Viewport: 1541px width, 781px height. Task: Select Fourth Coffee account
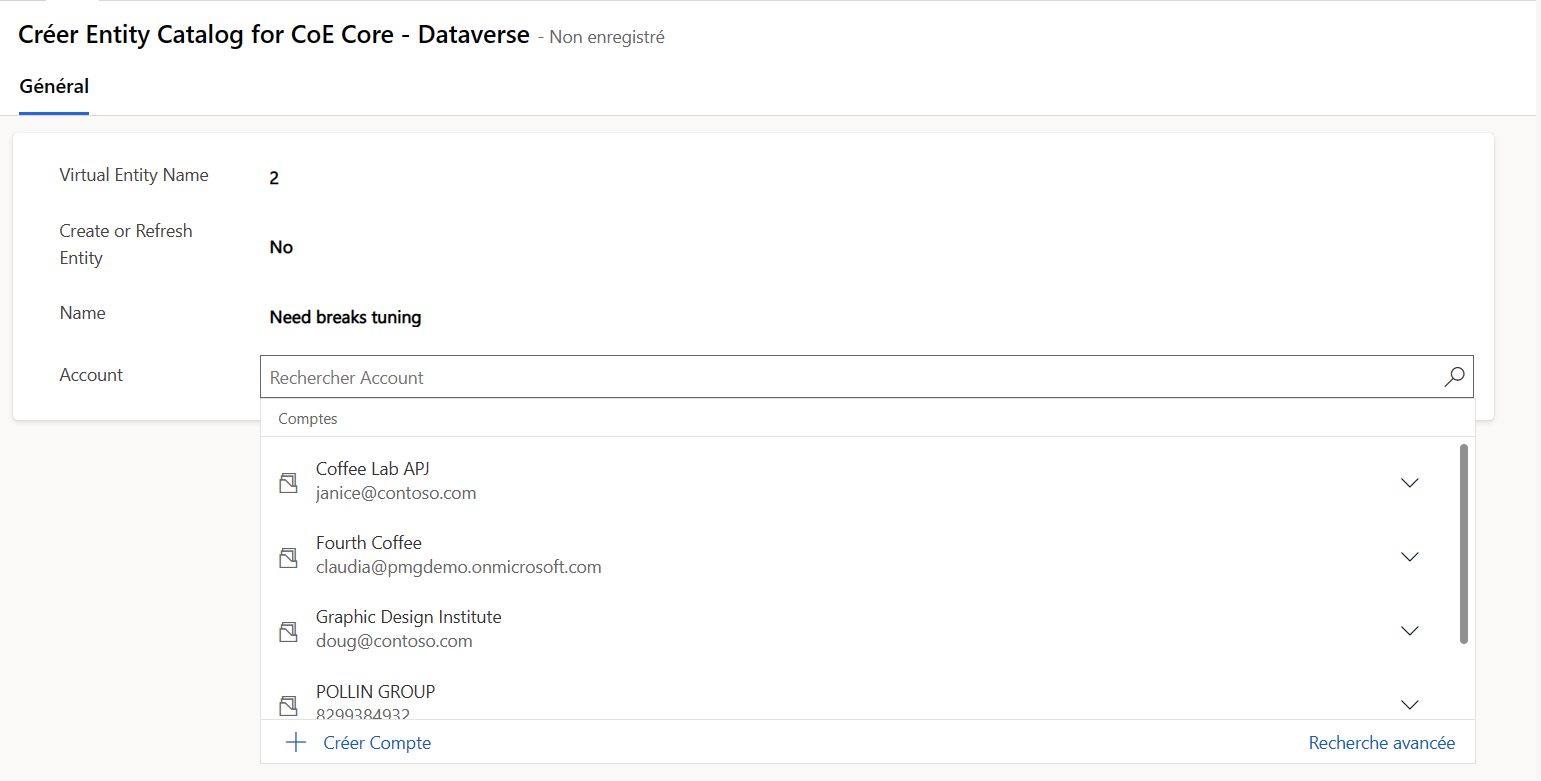click(867, 555)
